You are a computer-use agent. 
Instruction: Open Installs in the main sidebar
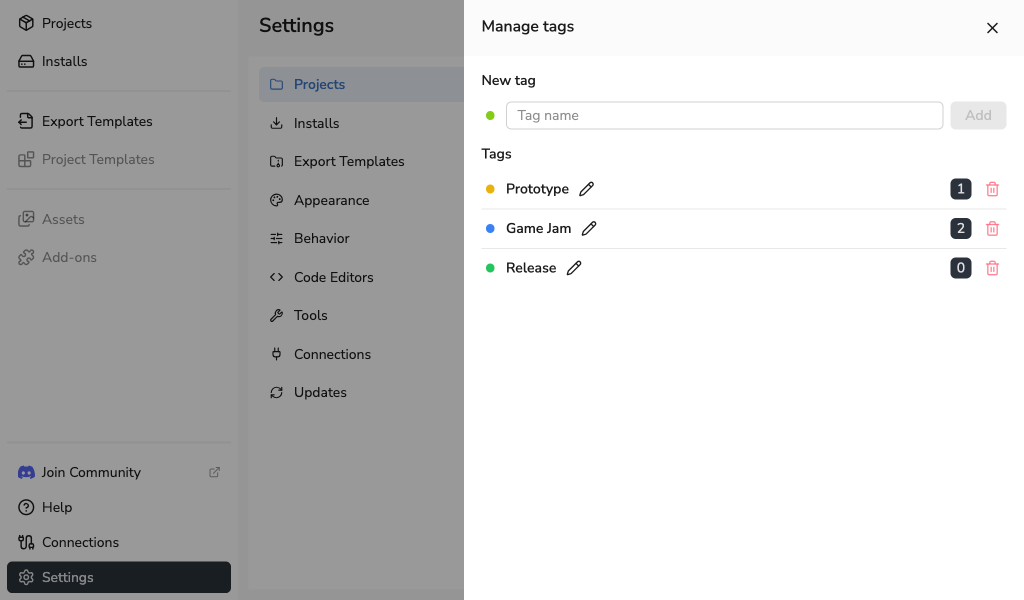point(119,61)
